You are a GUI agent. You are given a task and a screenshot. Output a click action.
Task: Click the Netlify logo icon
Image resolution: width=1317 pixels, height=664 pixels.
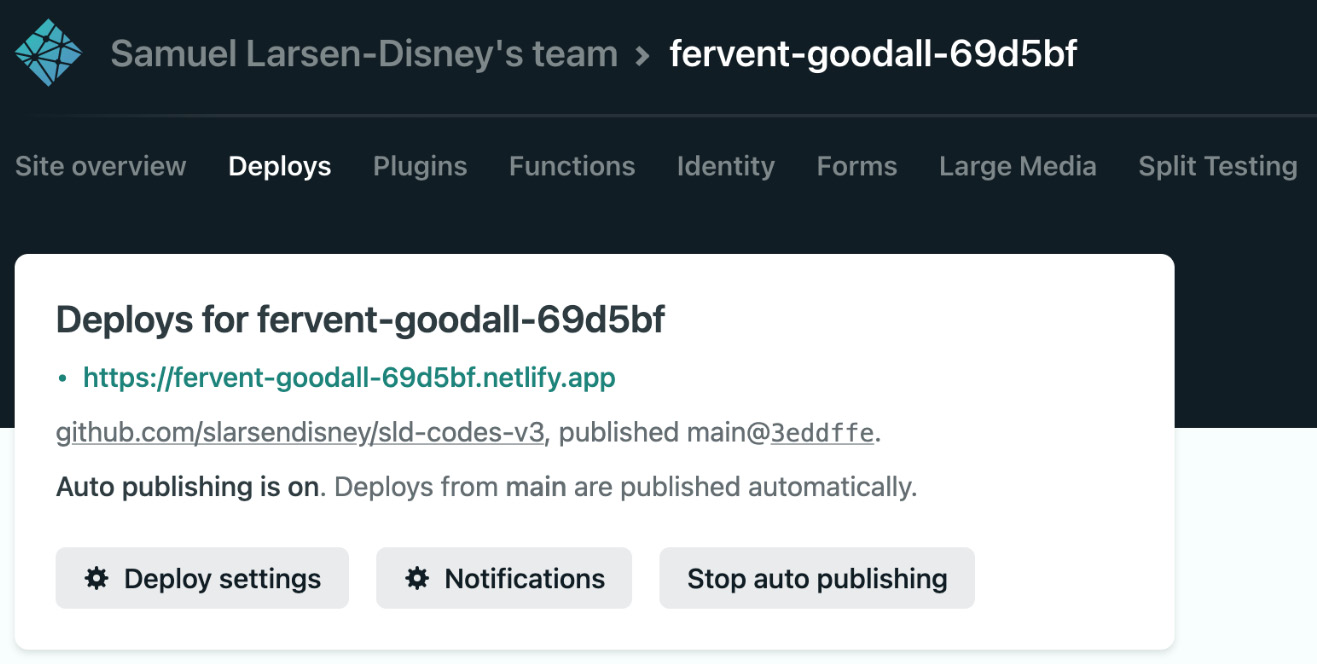(x=48, y=53)
